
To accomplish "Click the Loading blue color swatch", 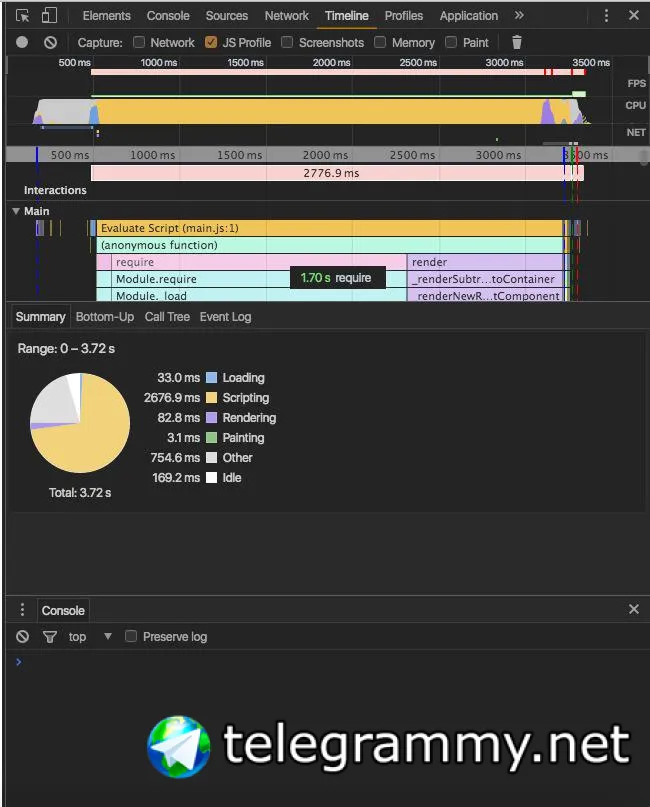I will pos(211,378).
